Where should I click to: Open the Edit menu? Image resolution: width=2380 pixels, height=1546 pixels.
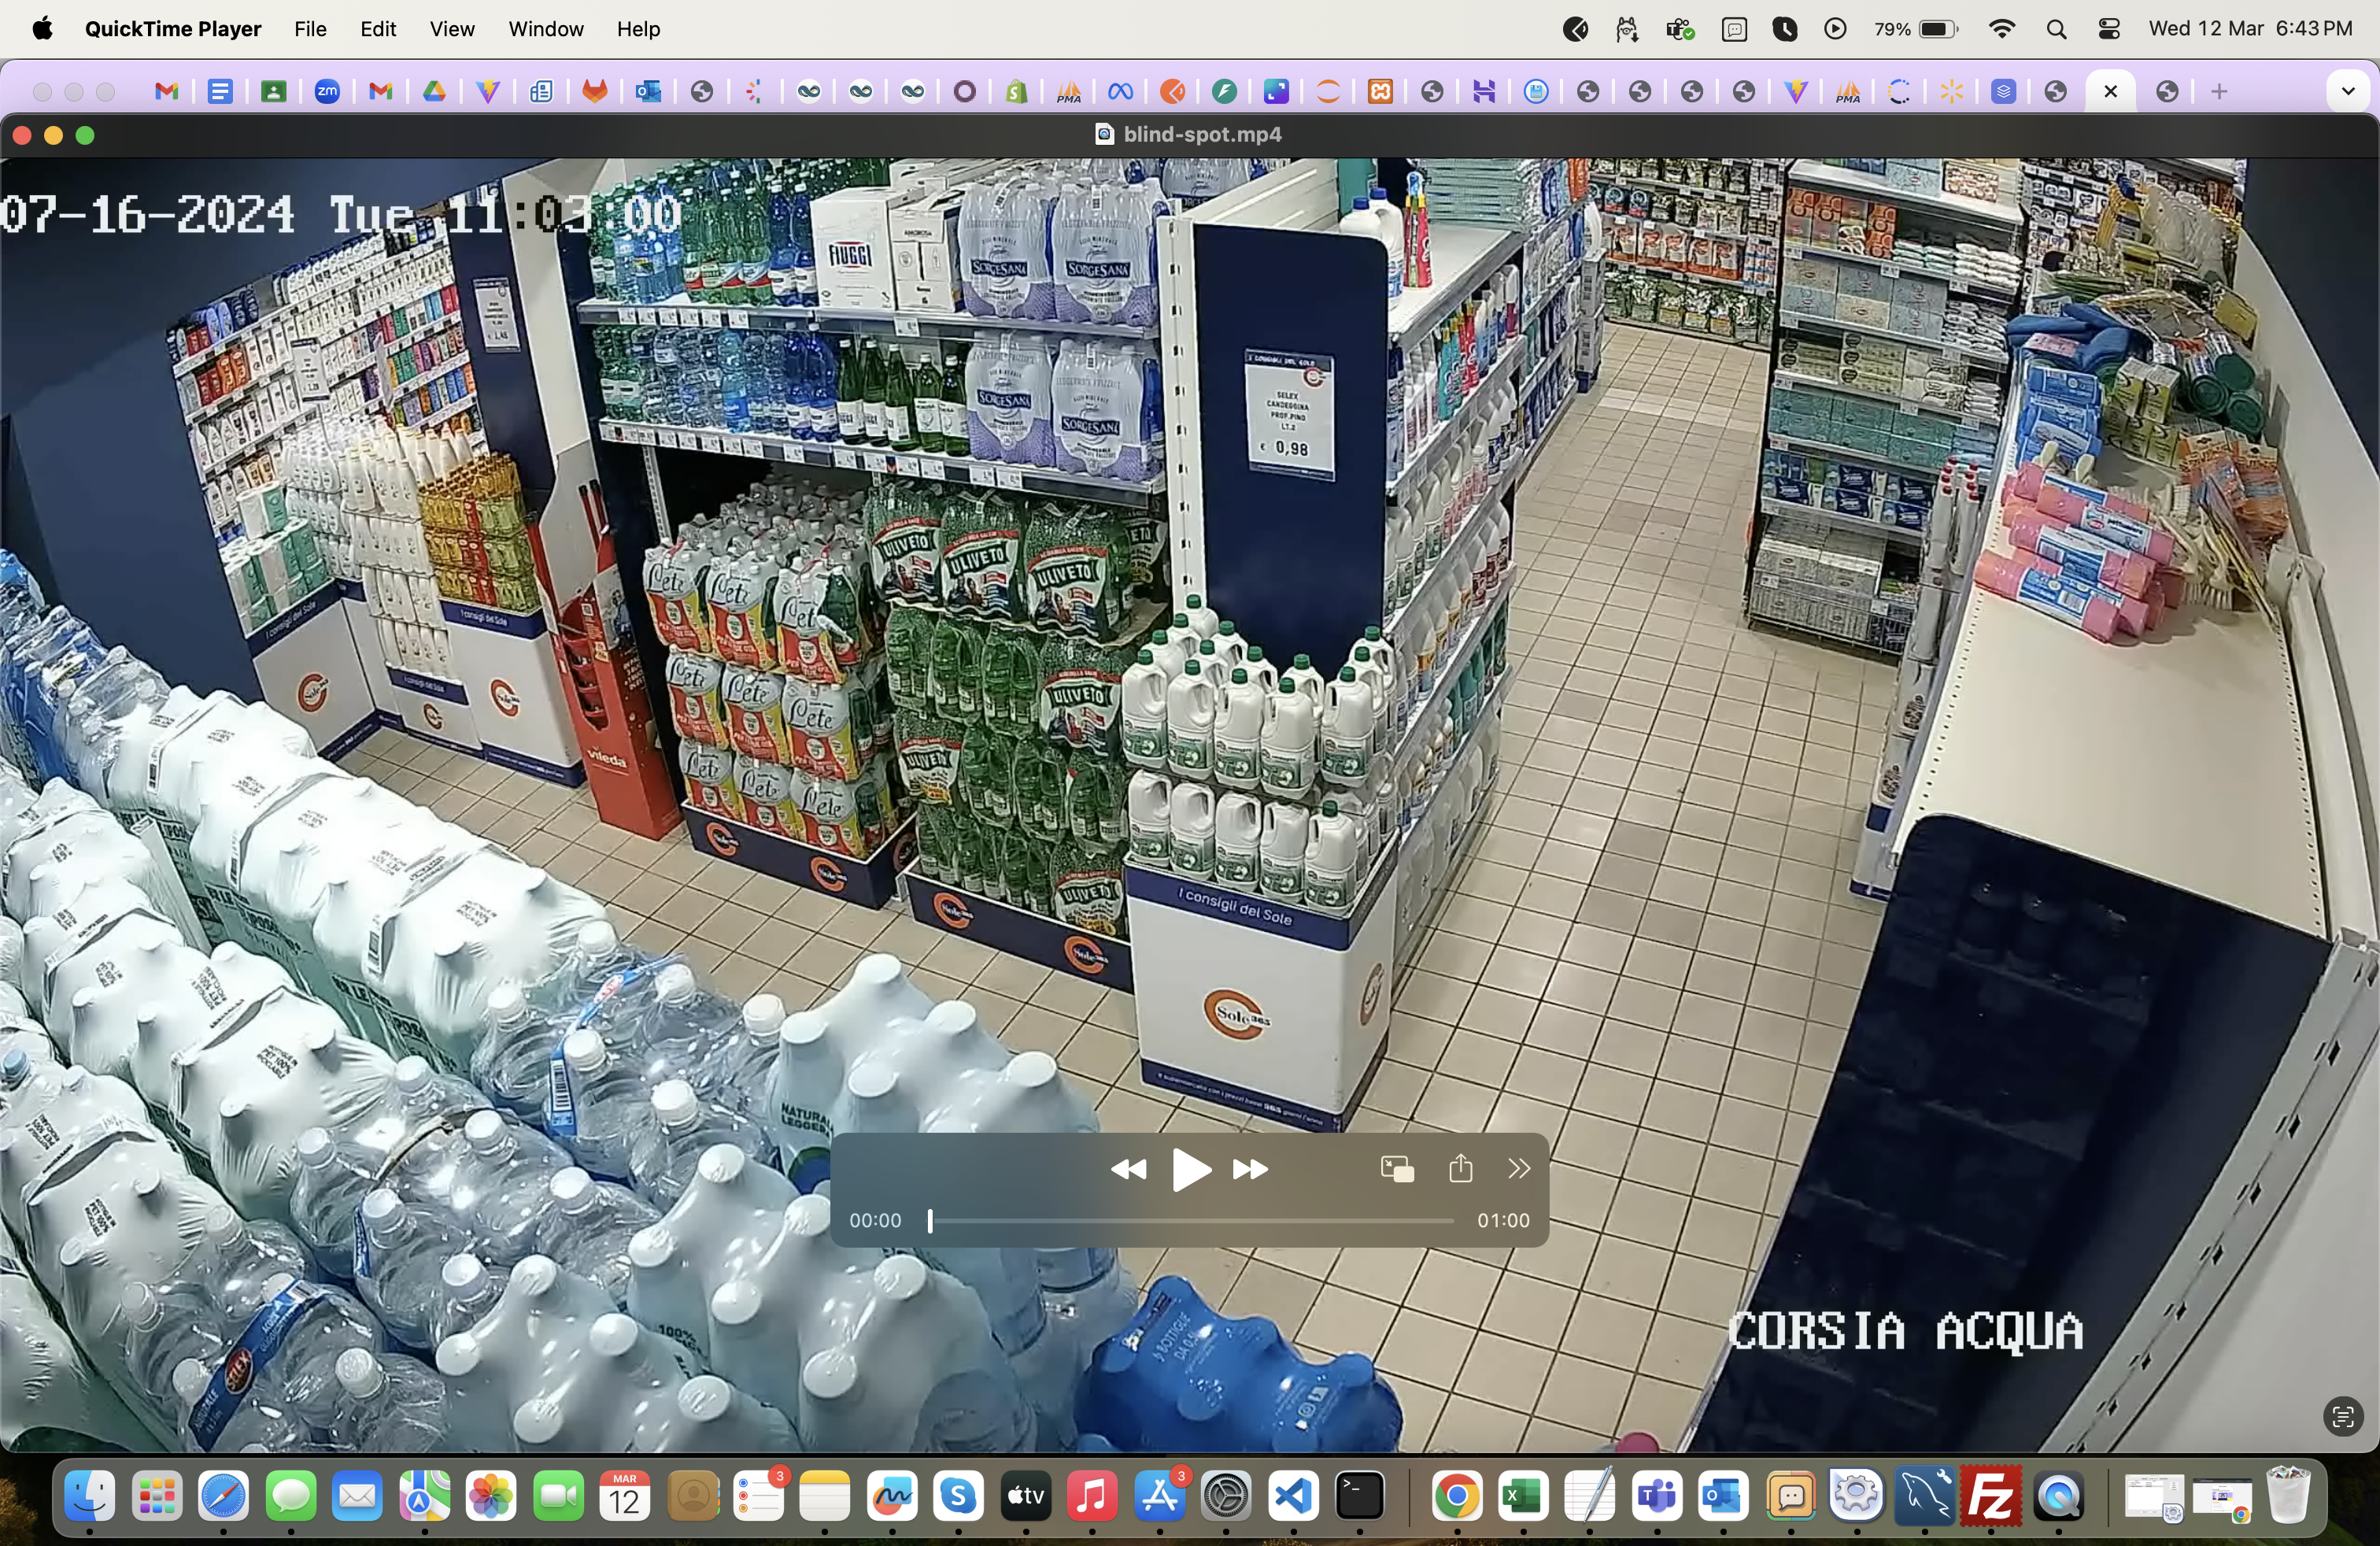(378, 29)
